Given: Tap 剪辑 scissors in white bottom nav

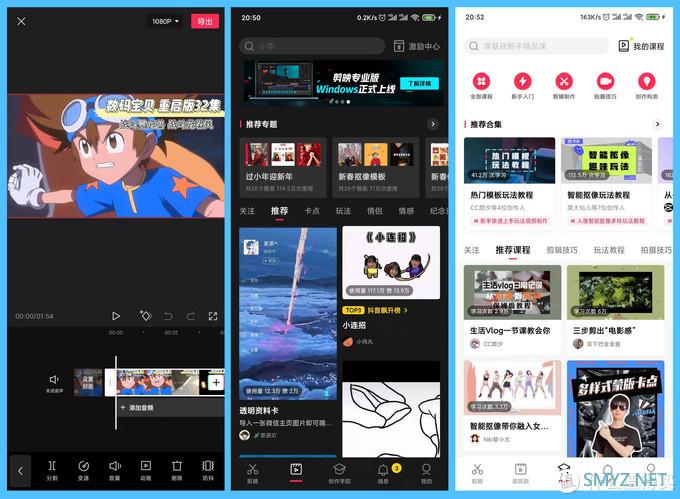Looking at the screenshot, I should (477, 473).
